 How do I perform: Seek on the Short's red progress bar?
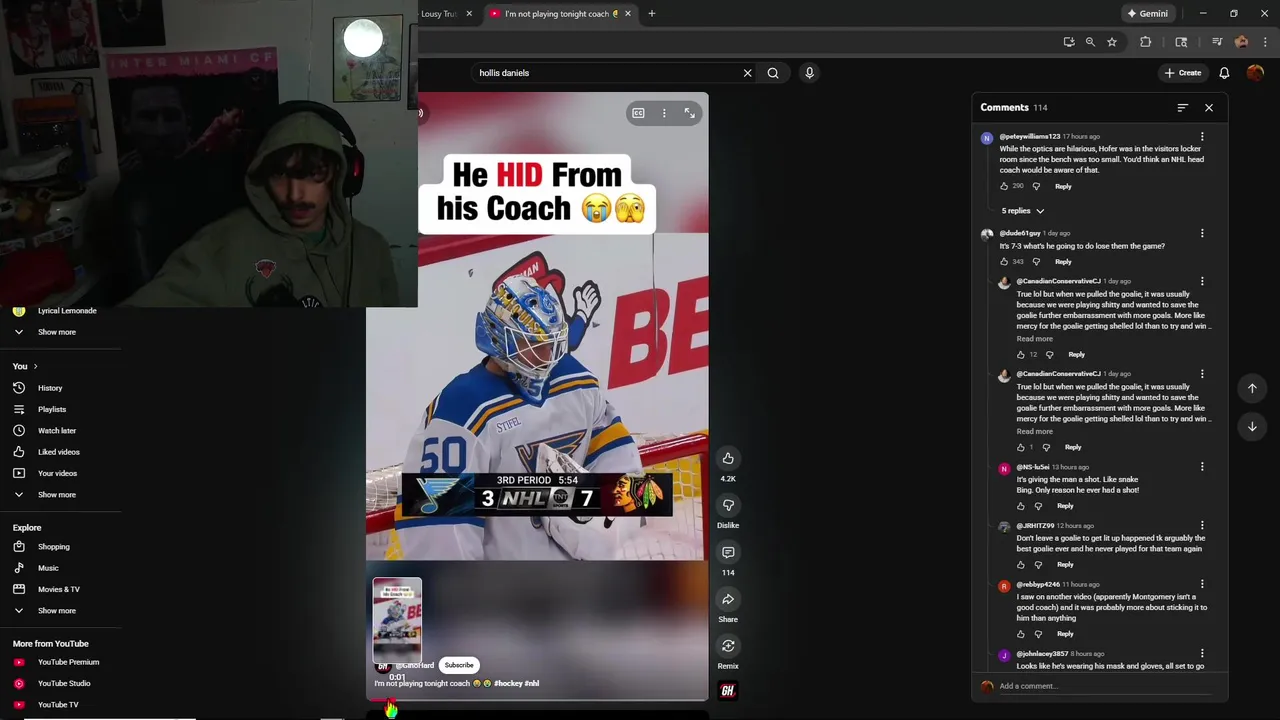point(537,700)
